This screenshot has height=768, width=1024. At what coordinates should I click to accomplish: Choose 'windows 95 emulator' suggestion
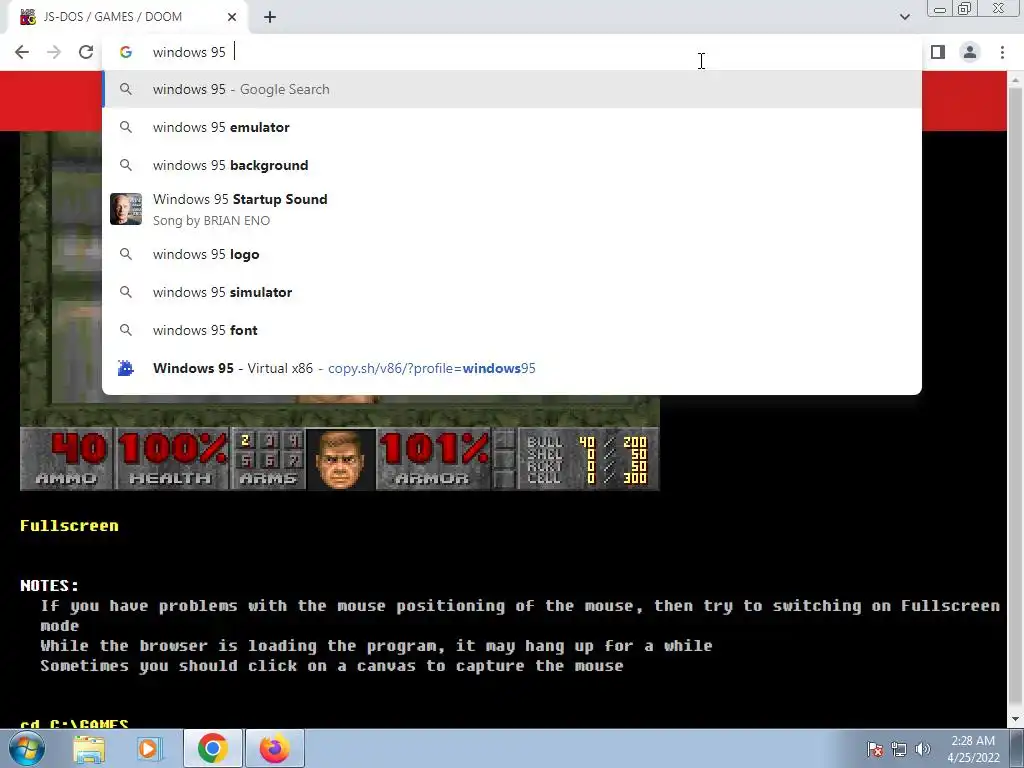(512, 127)
